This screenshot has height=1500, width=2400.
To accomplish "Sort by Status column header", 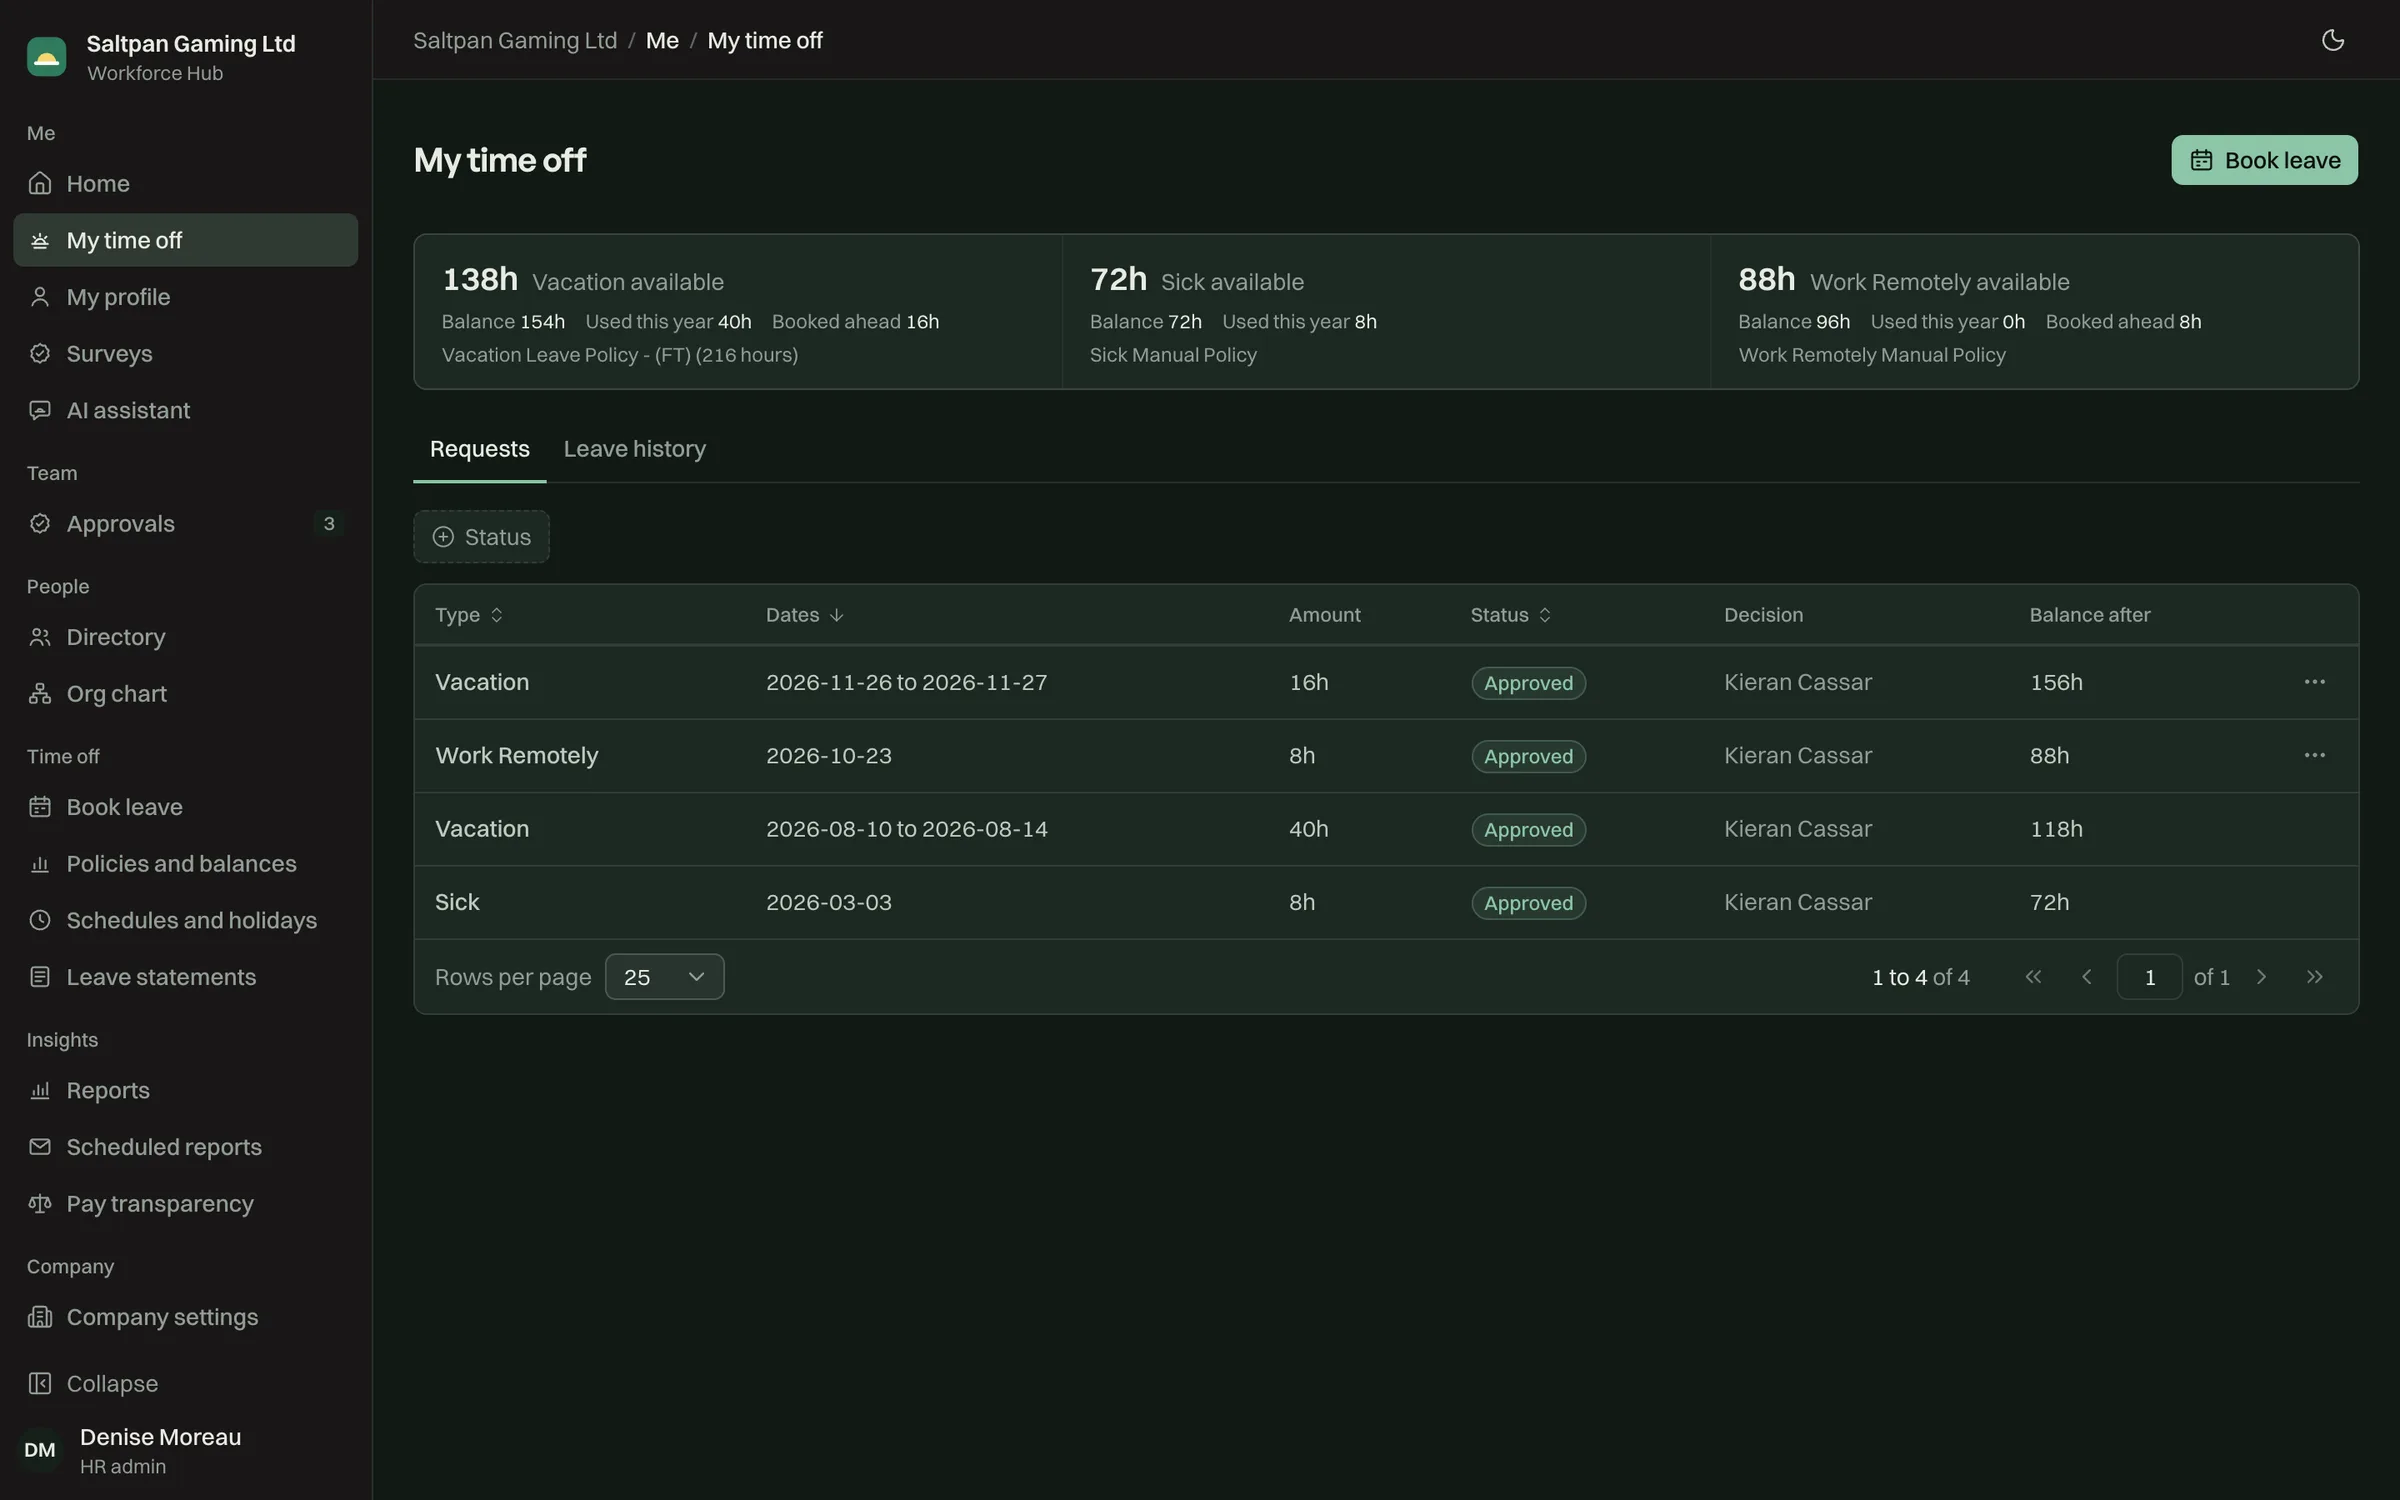I will point(1510,615).
